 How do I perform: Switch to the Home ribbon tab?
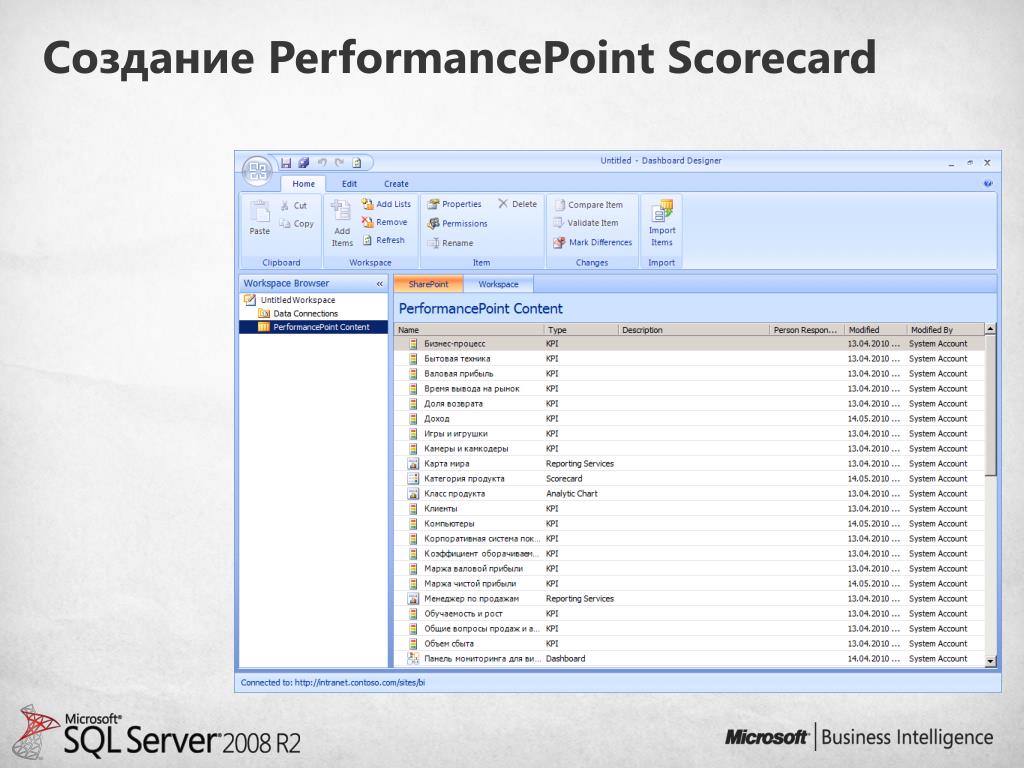(x=303, y=184)
